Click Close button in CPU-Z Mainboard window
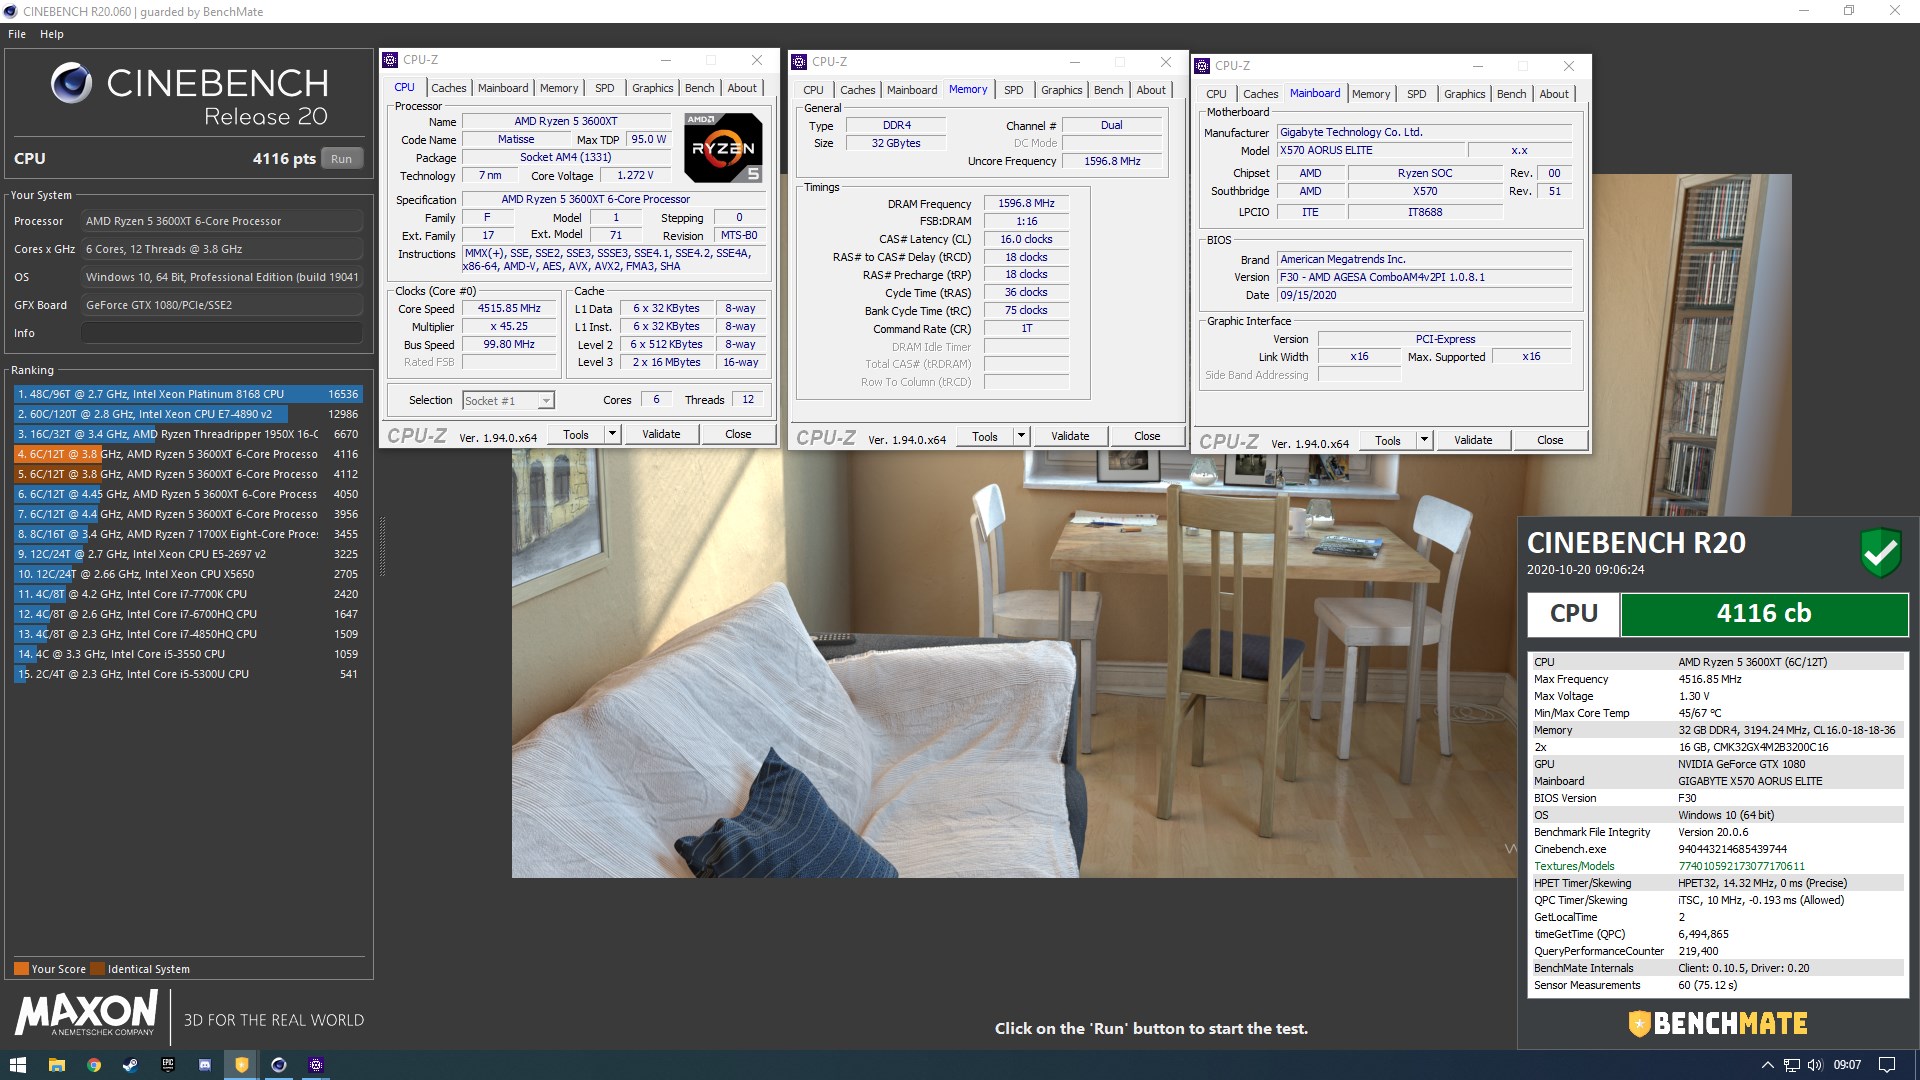 pos(1550,440)
